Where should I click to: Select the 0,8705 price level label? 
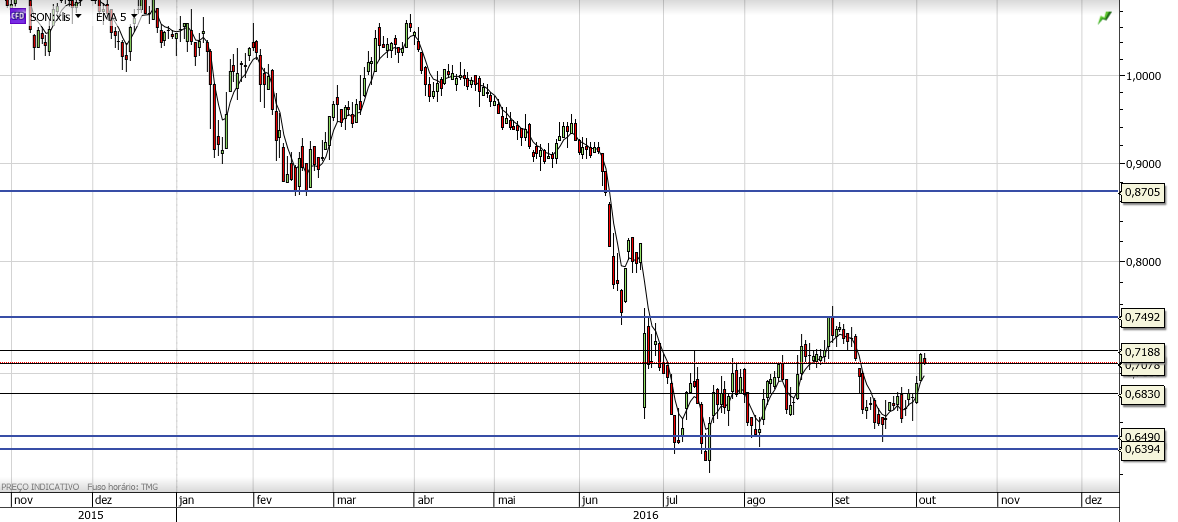(1143, 193)
